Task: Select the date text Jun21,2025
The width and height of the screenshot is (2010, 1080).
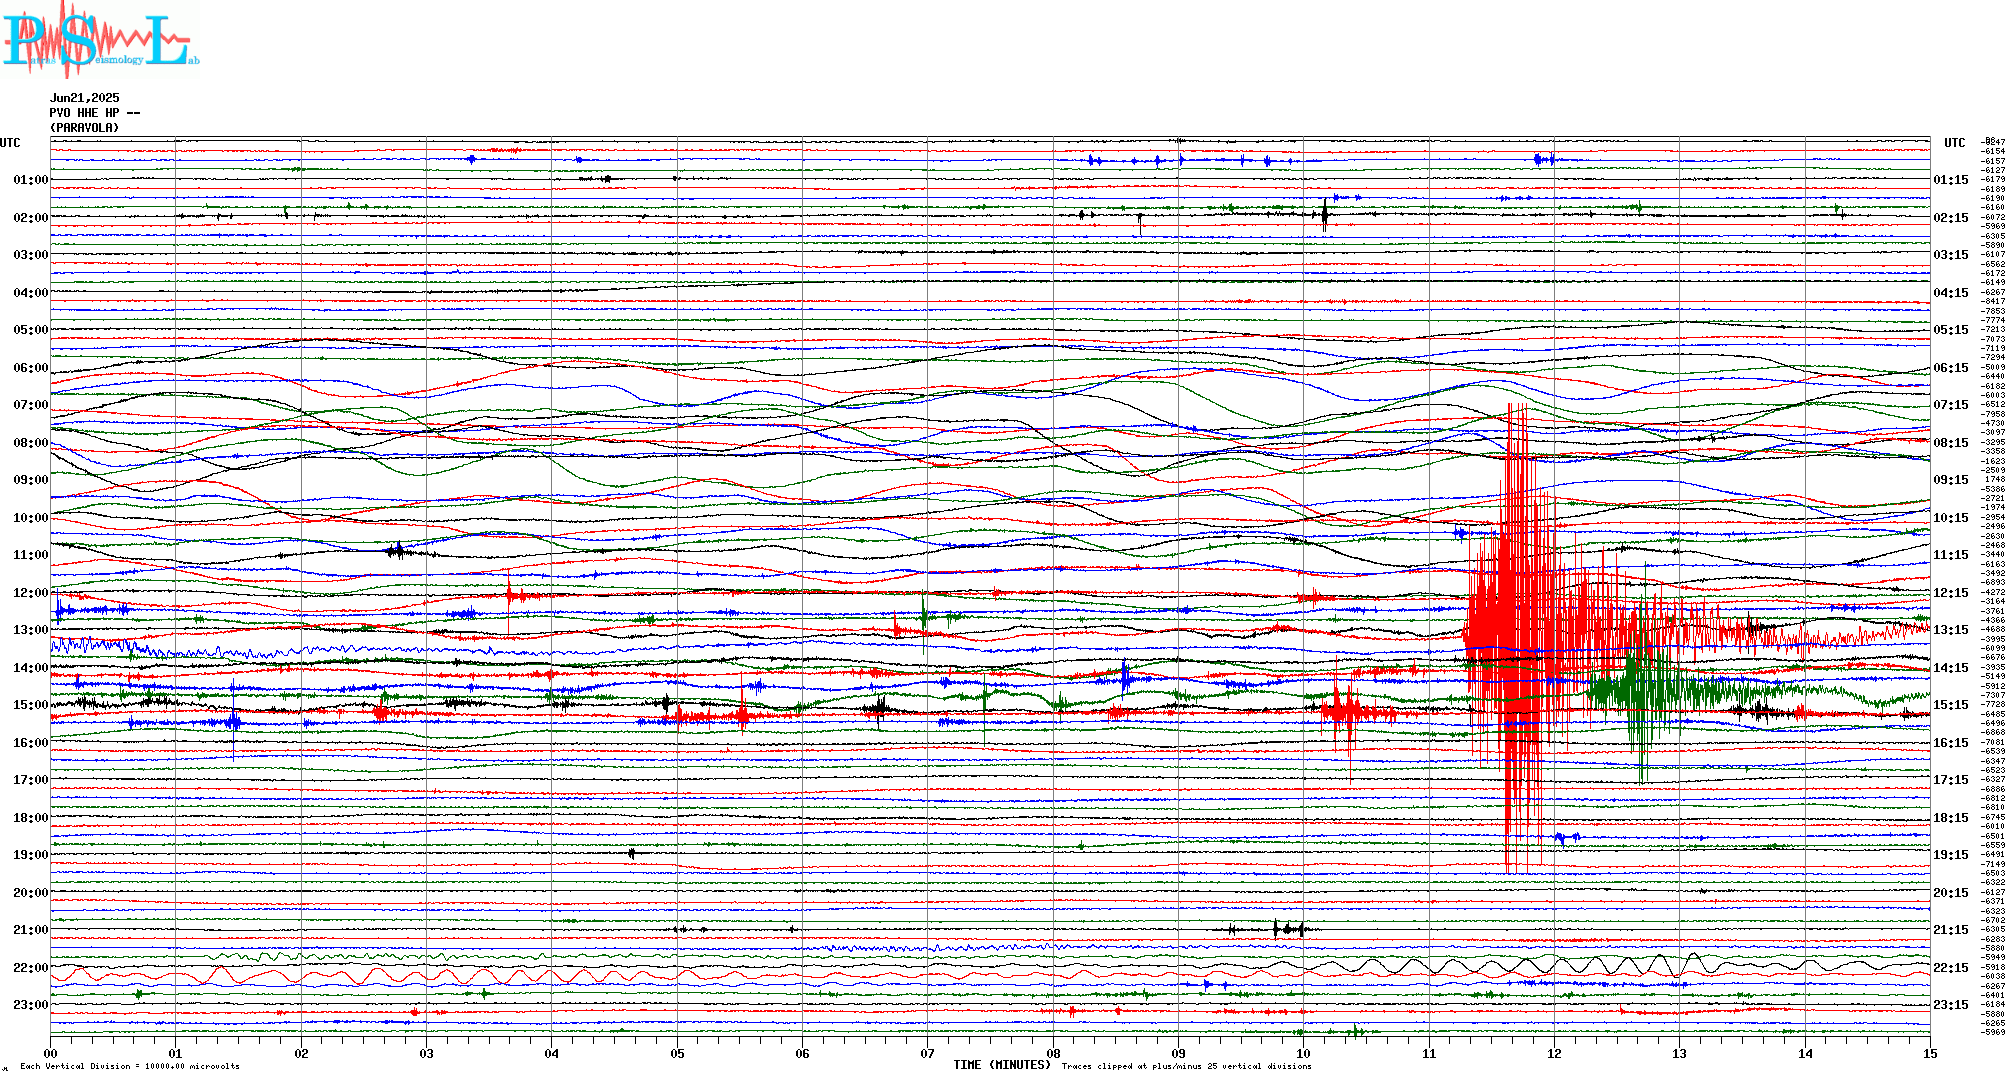Action: coord(85,98)
